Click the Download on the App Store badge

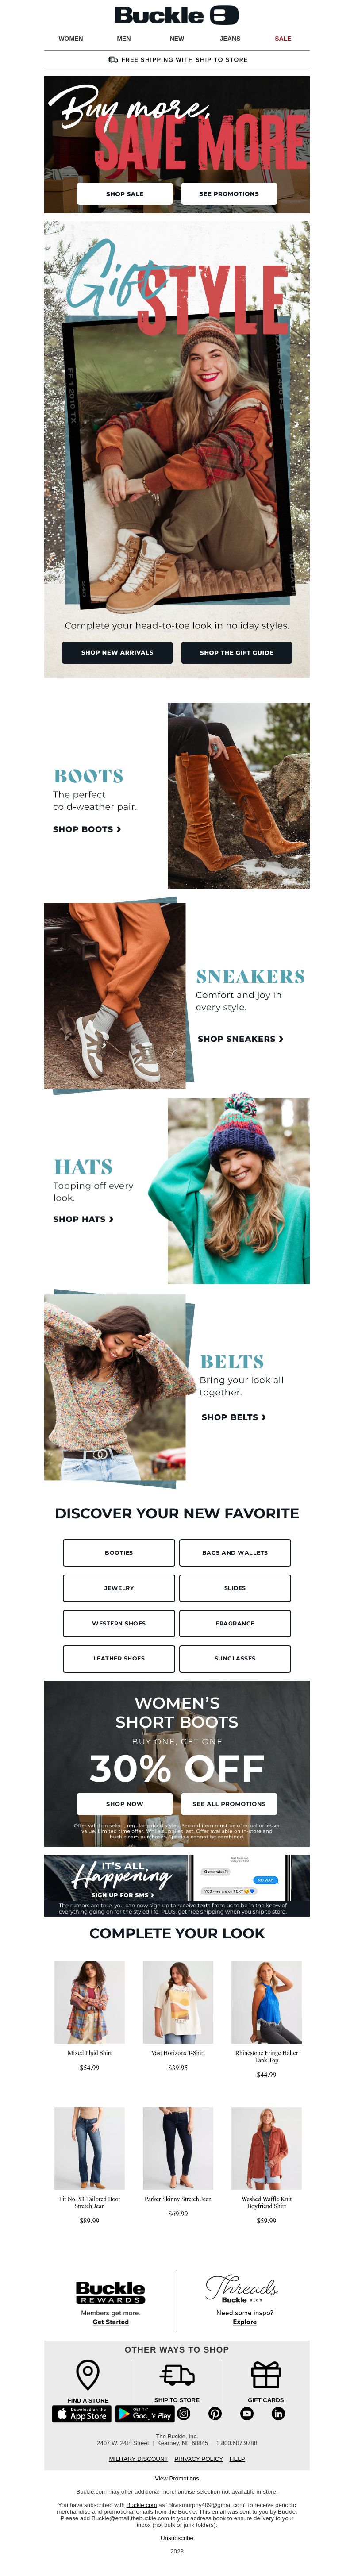click(x=81, y=2414)
